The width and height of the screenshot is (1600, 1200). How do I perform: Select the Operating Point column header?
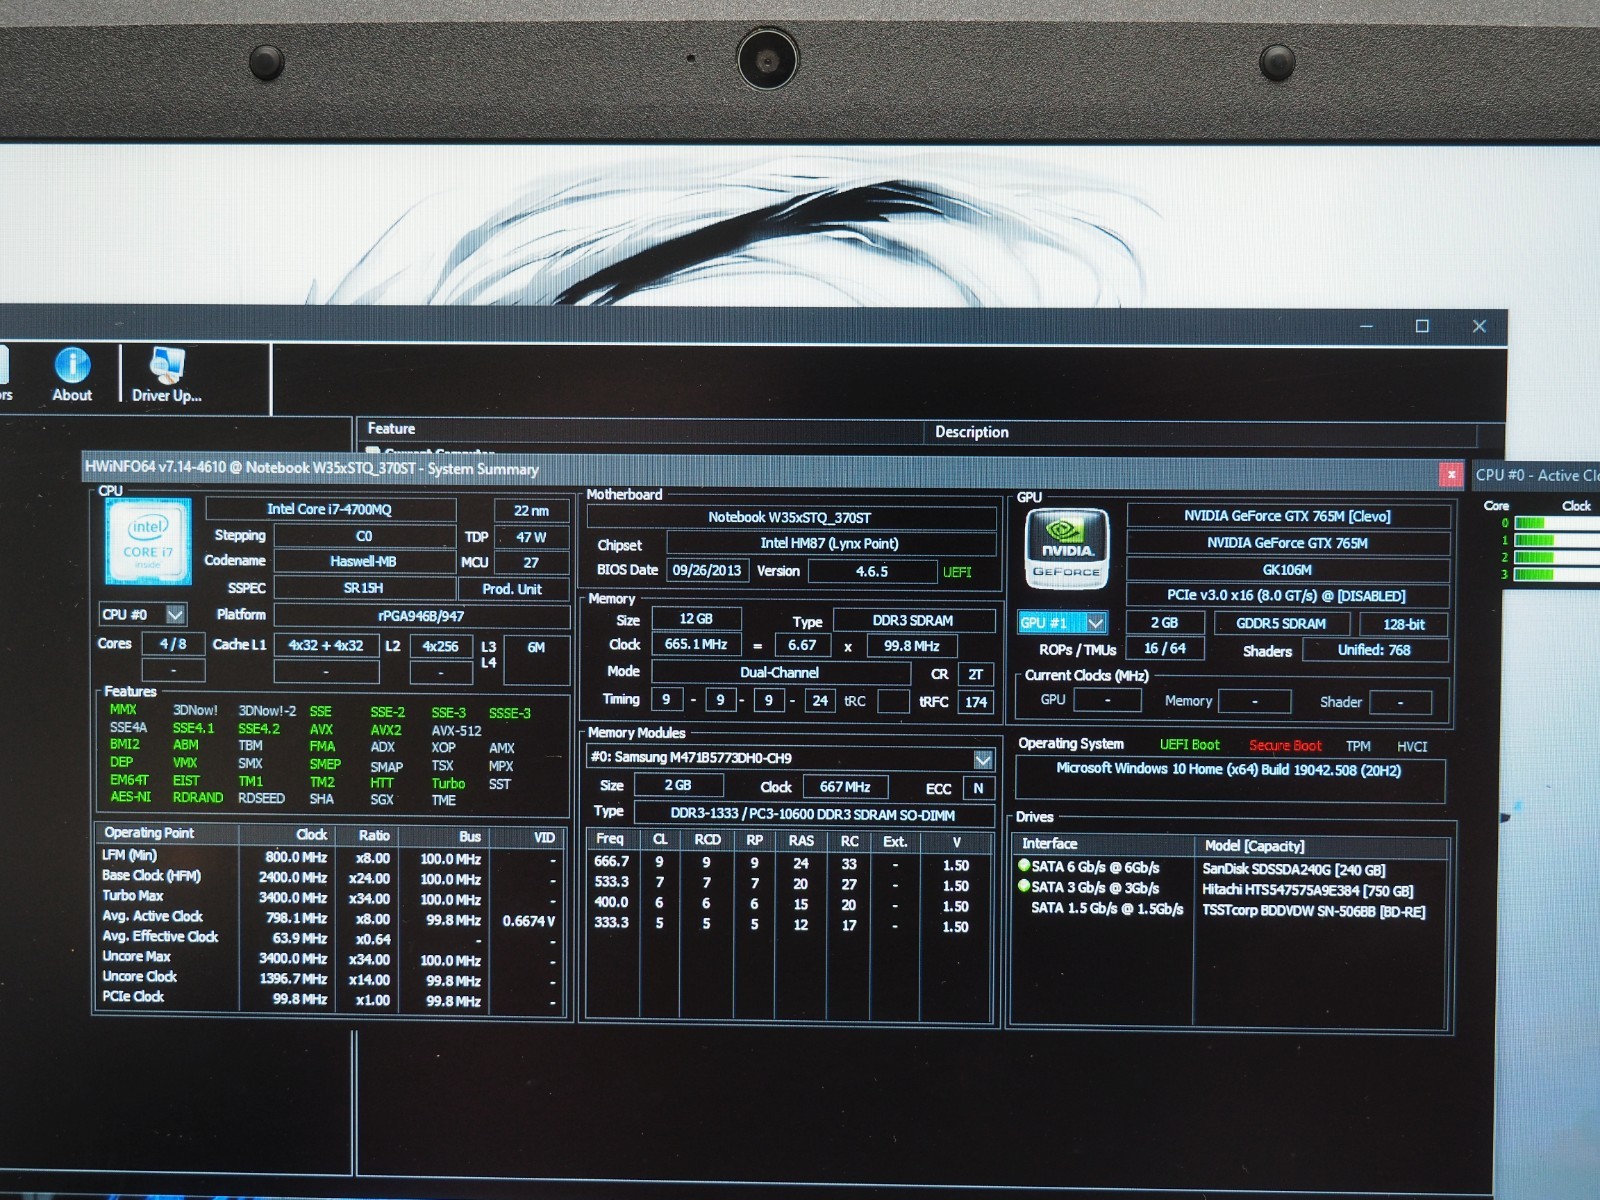coord(167,833)
